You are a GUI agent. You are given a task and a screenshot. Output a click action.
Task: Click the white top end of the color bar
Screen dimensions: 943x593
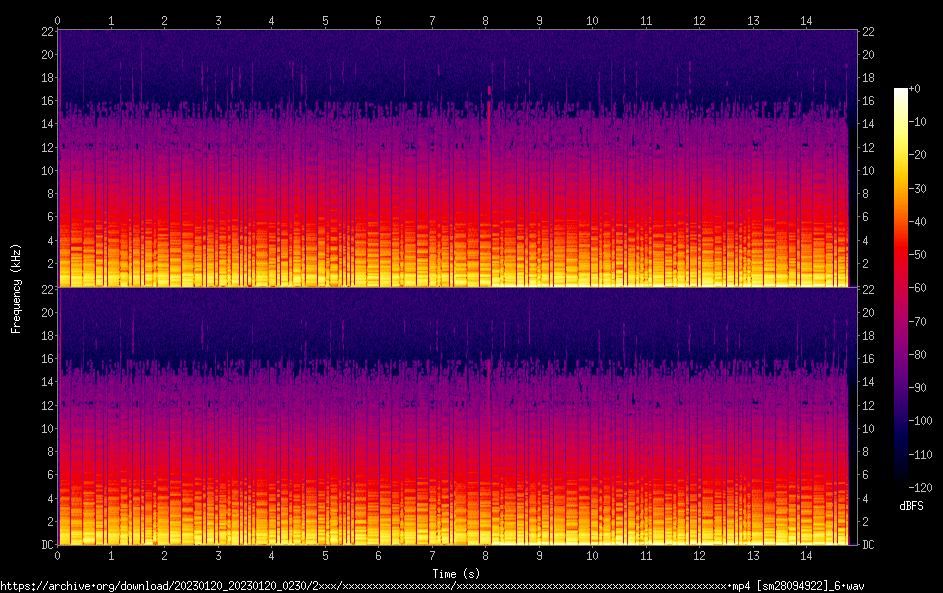tap(901, 92)
